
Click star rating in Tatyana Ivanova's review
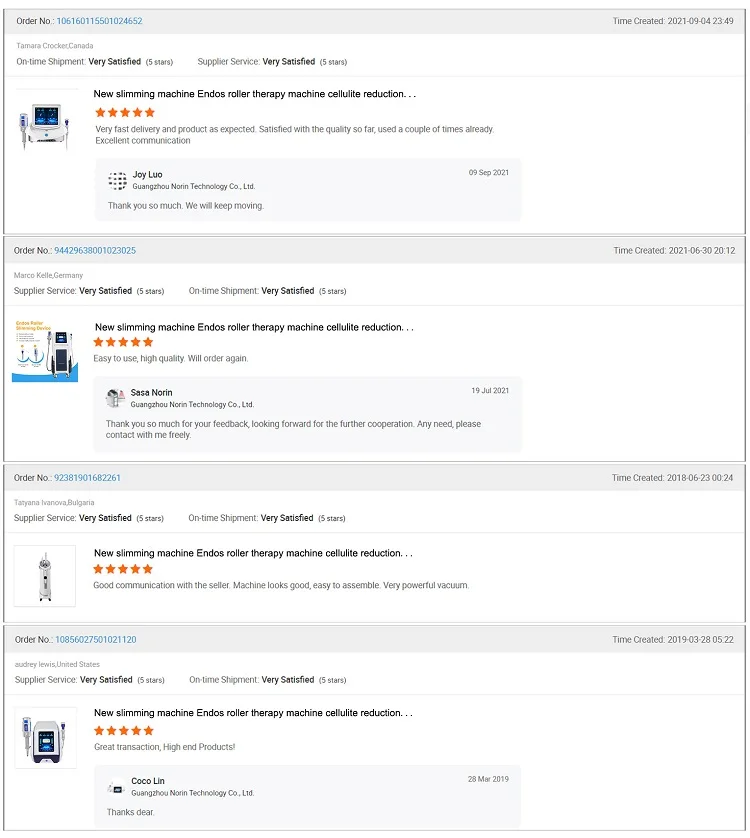[x=123, y=569]
